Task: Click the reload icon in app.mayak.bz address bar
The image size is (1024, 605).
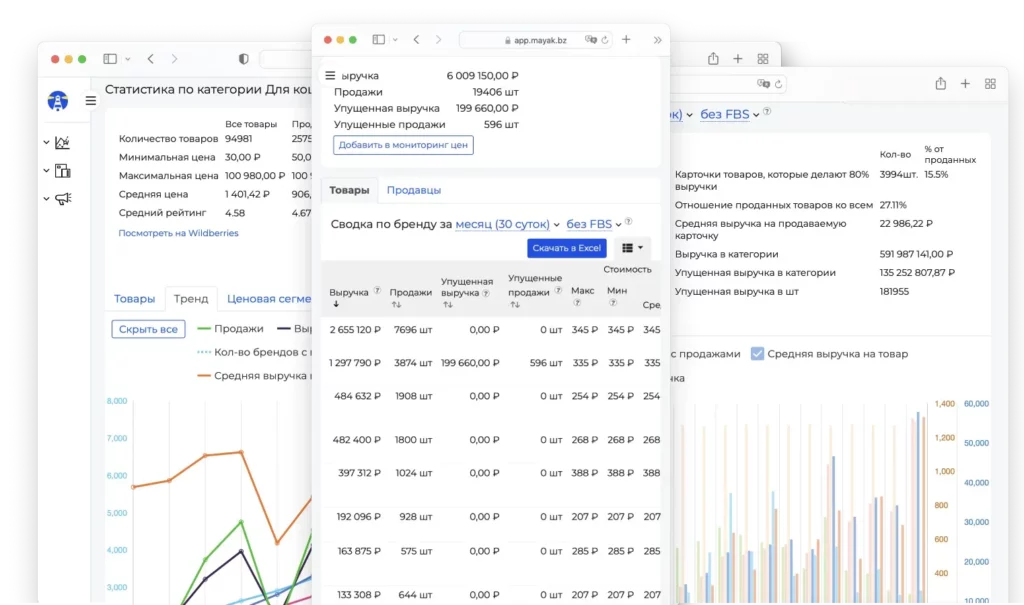Action: pos(605,40)
